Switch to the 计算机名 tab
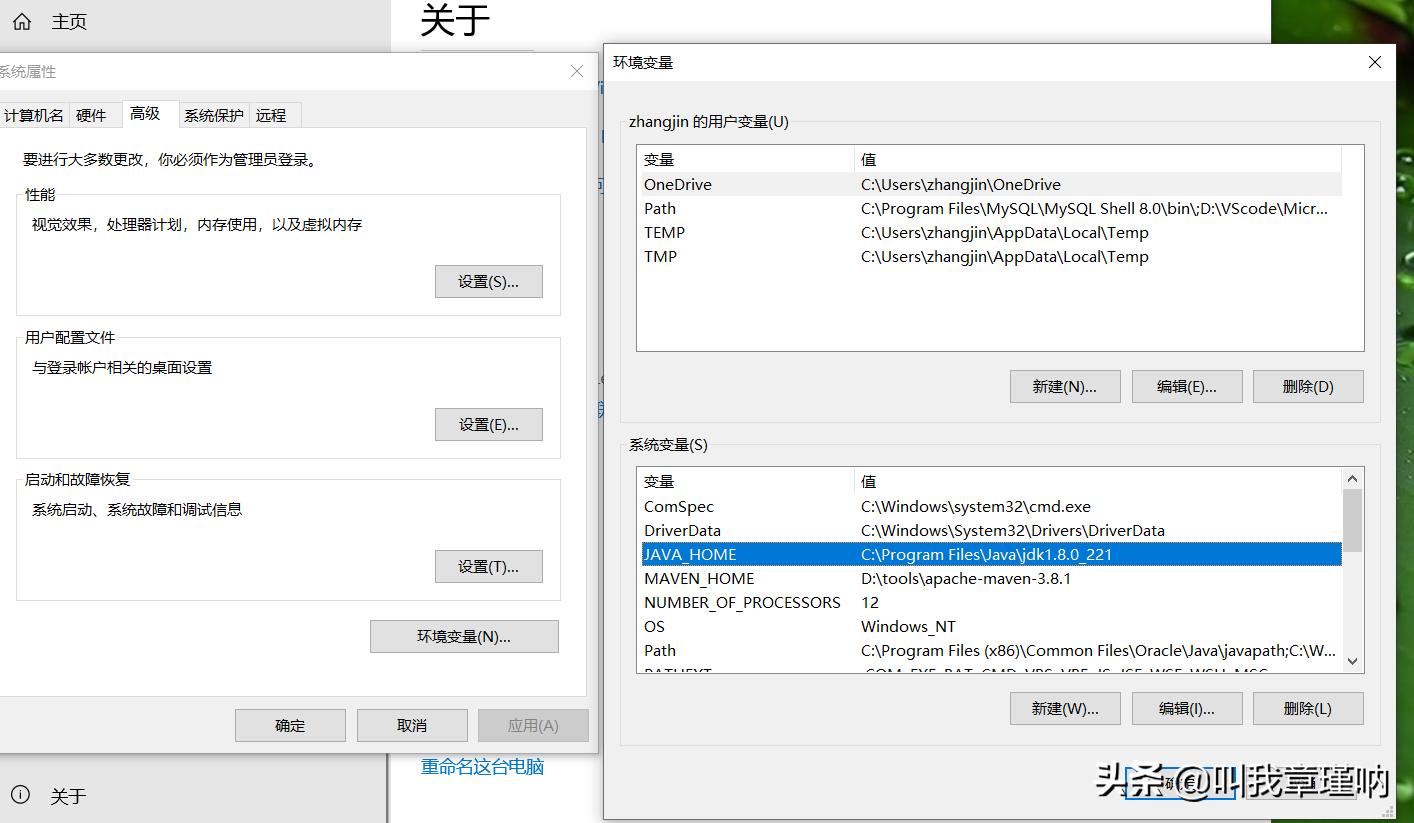 point(34,115)
